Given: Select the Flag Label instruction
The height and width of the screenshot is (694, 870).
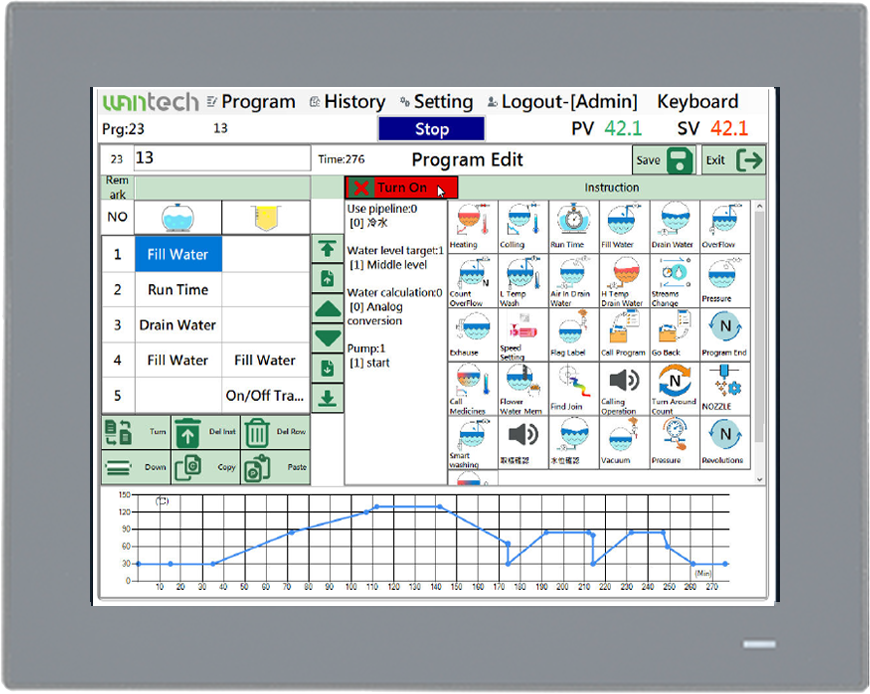Looking at the screenshot, I should [573, 335].
